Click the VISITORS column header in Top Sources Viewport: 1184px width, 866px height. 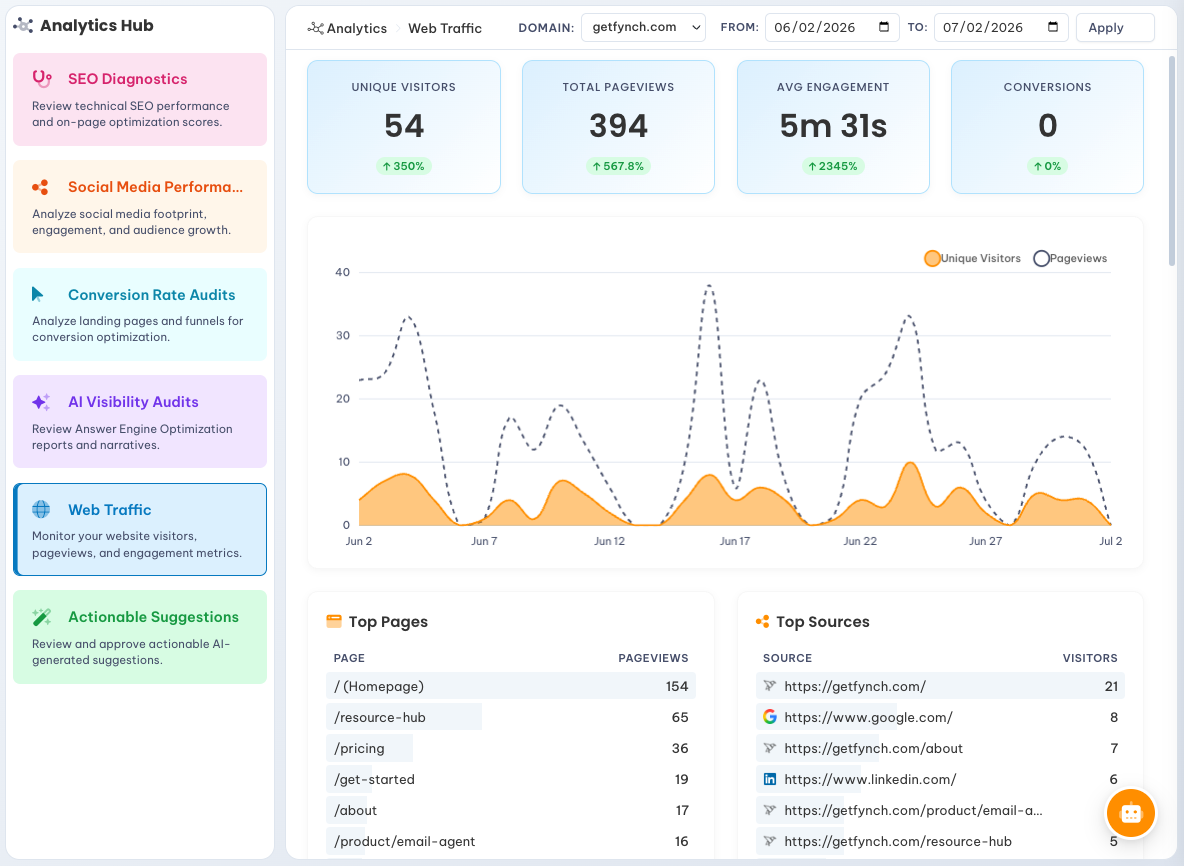1090,658
